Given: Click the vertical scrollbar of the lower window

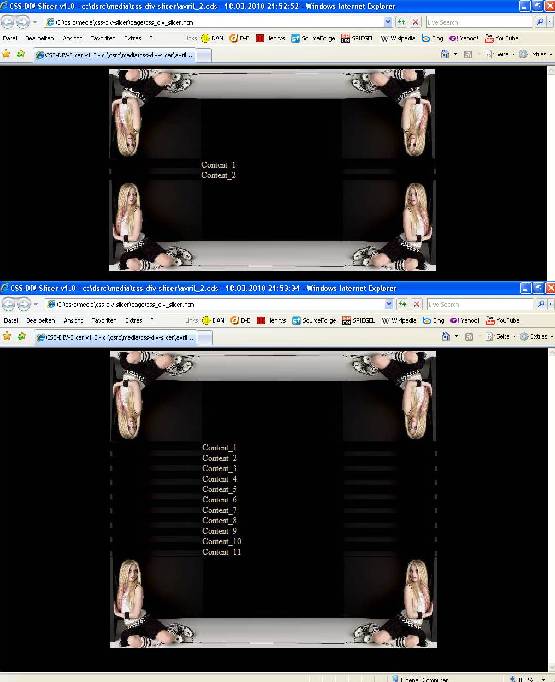Looking at the screenshot, I should (x=552, y=510).
